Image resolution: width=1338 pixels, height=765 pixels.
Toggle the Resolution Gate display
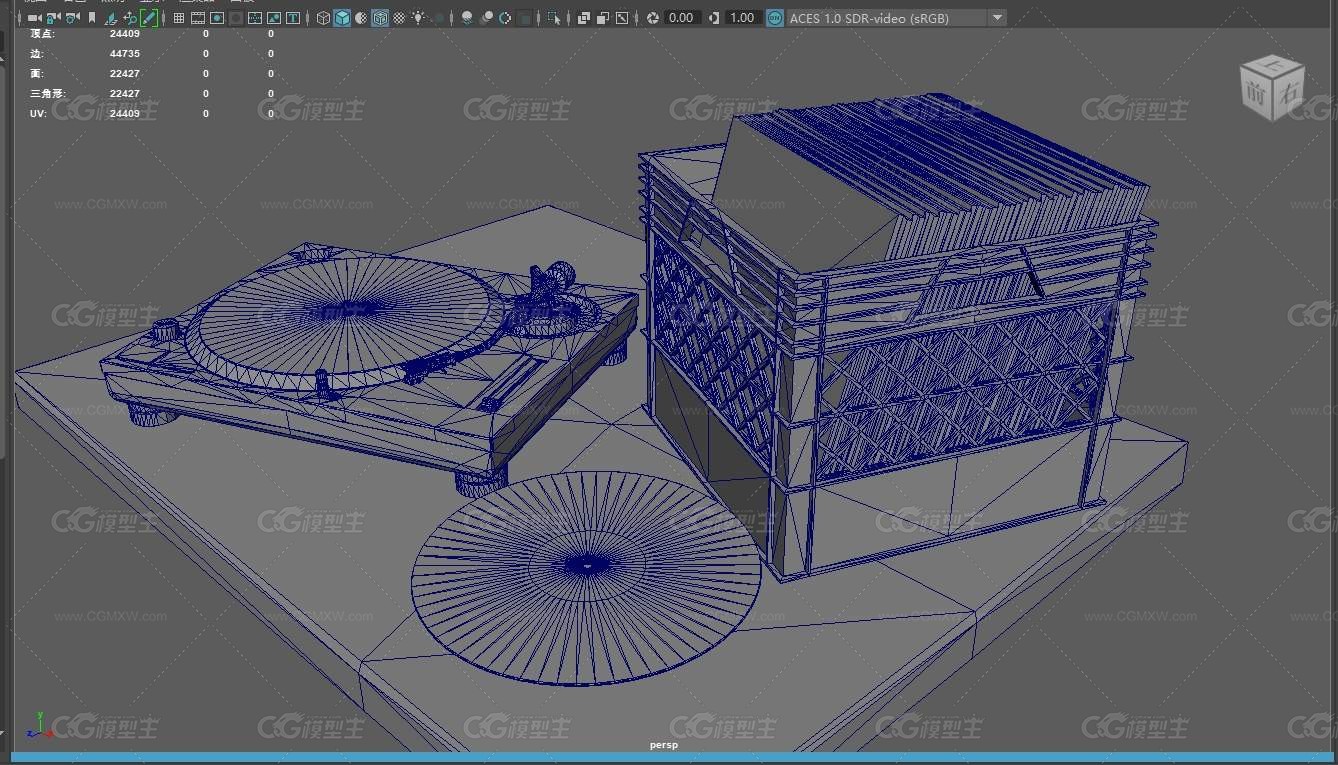click(217, 18)
